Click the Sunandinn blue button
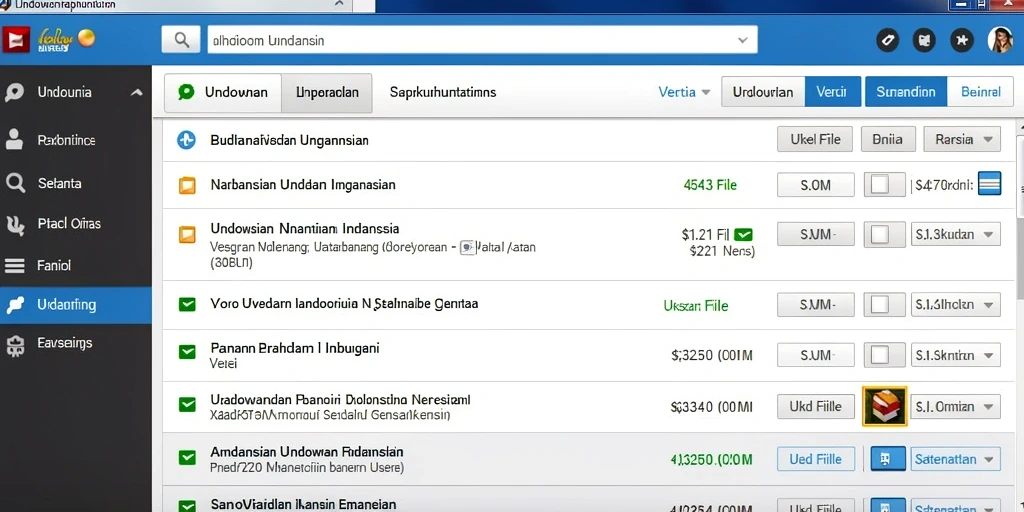Viewport: 1024px width, 512px height. coord(905,92)
